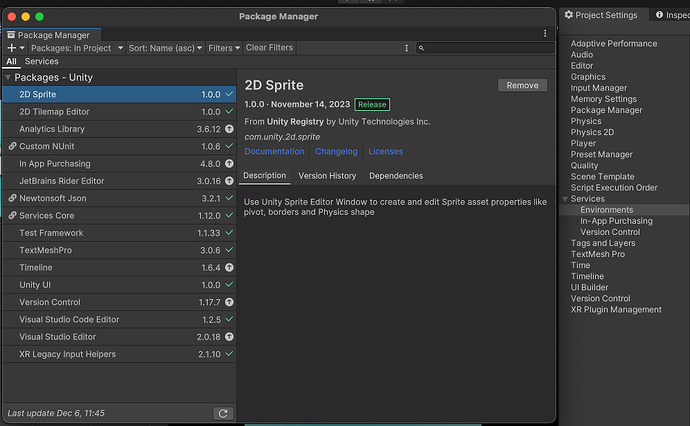Click the add package plus icon
The image size is (690, 426).
[11, 48]
